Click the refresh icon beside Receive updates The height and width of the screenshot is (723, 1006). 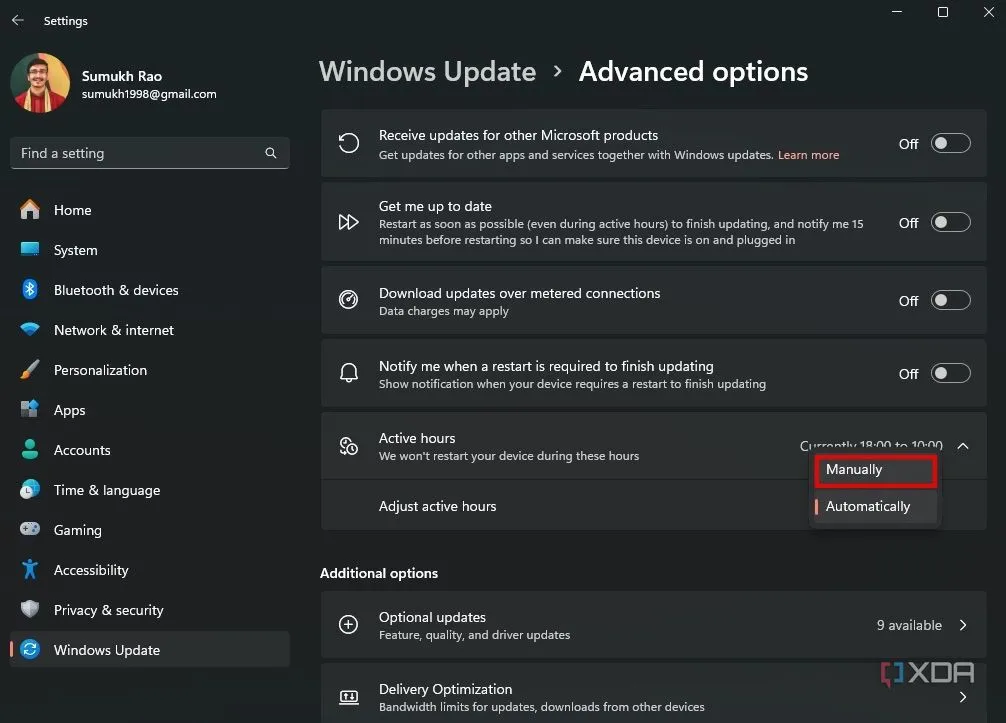348,143
